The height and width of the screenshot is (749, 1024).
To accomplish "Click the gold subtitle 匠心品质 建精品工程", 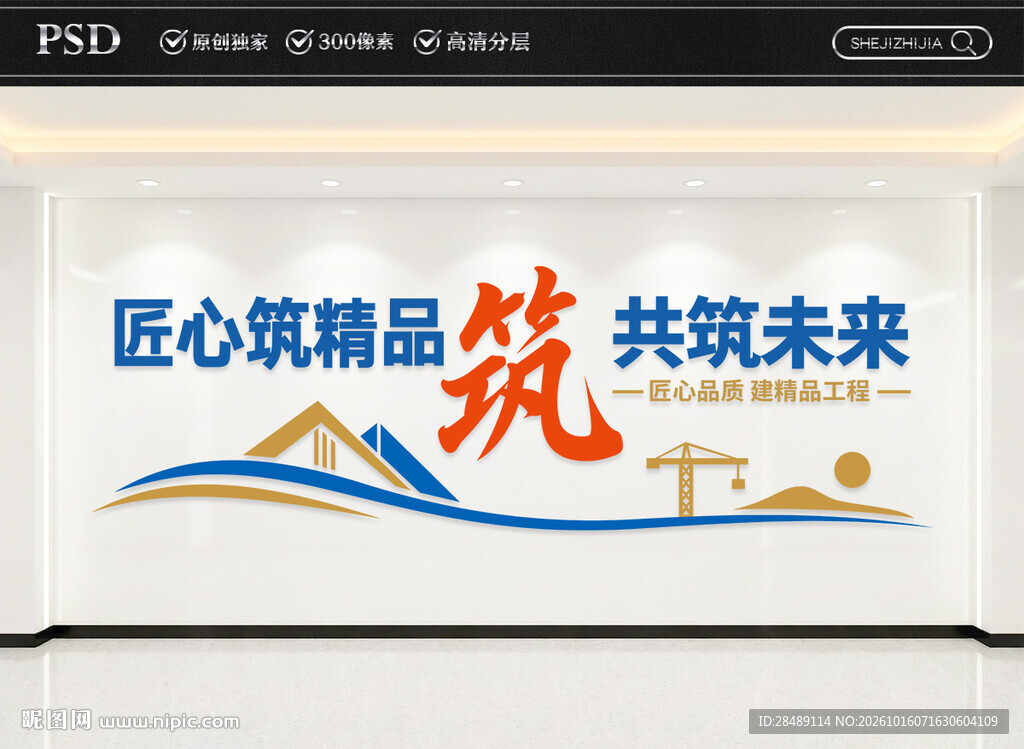I will [760, 391].
